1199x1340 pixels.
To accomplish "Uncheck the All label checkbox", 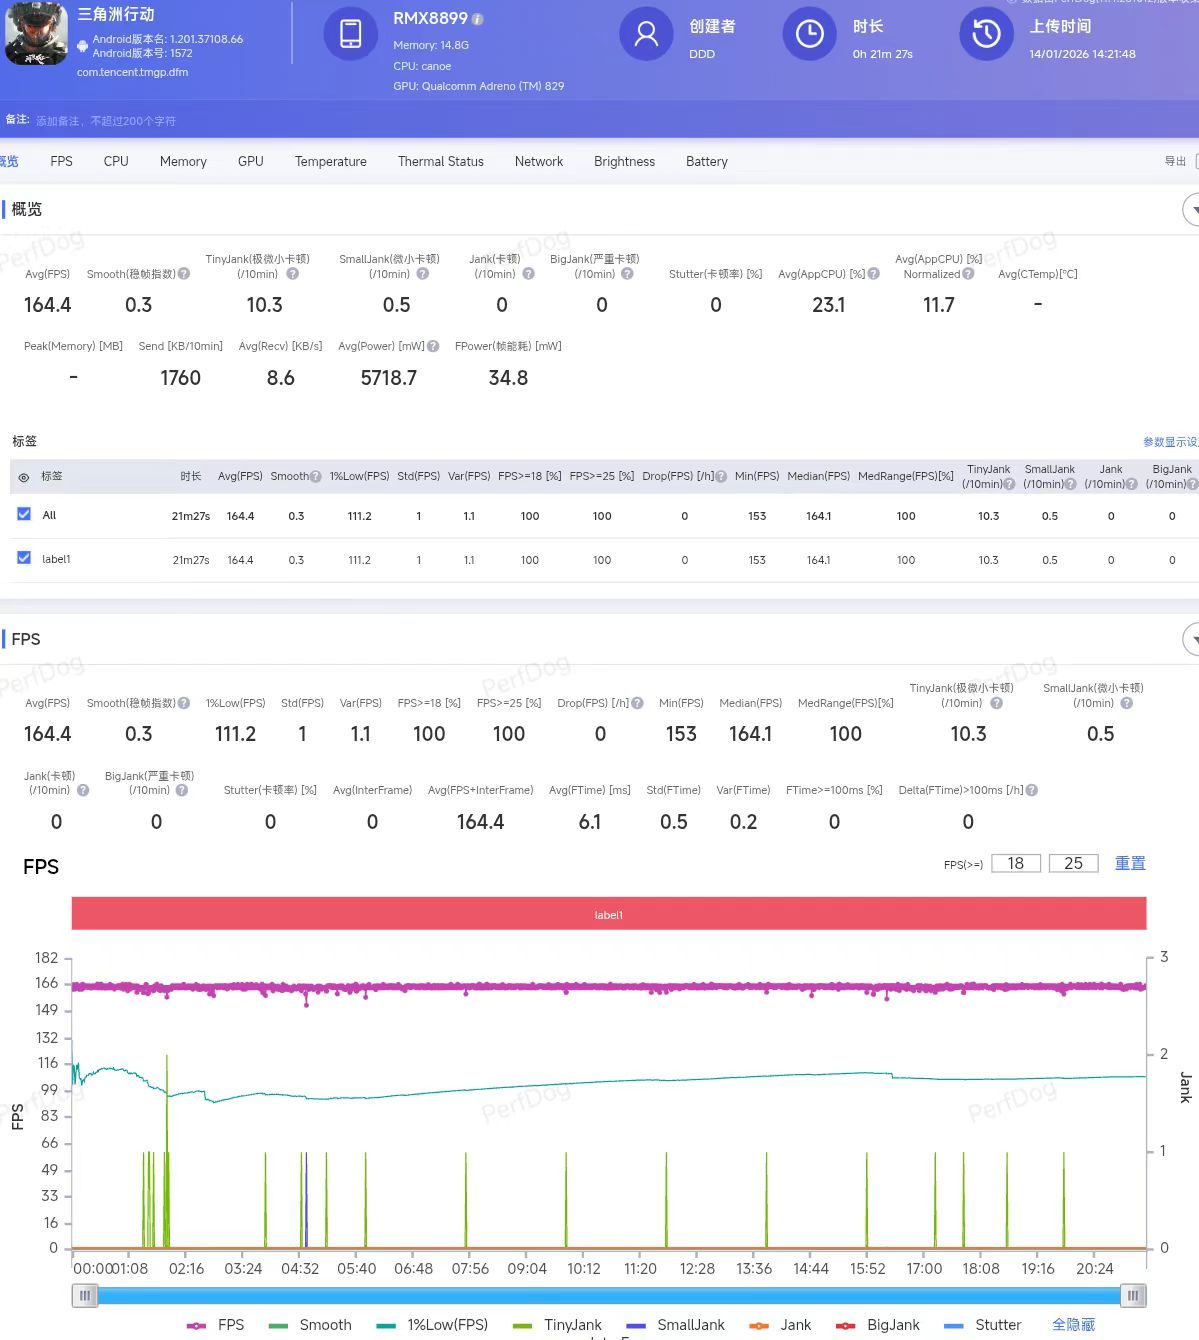I will tap(24, 514).
